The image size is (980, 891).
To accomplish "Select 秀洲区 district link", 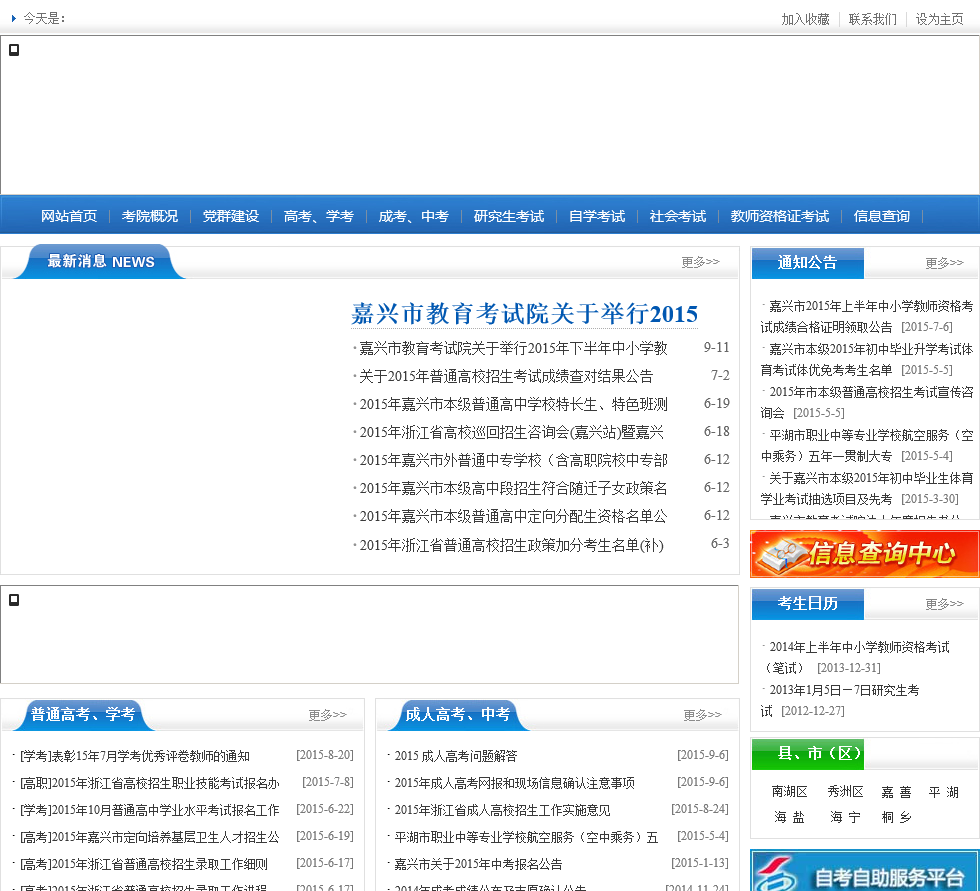I will click(x=846, y=792).
